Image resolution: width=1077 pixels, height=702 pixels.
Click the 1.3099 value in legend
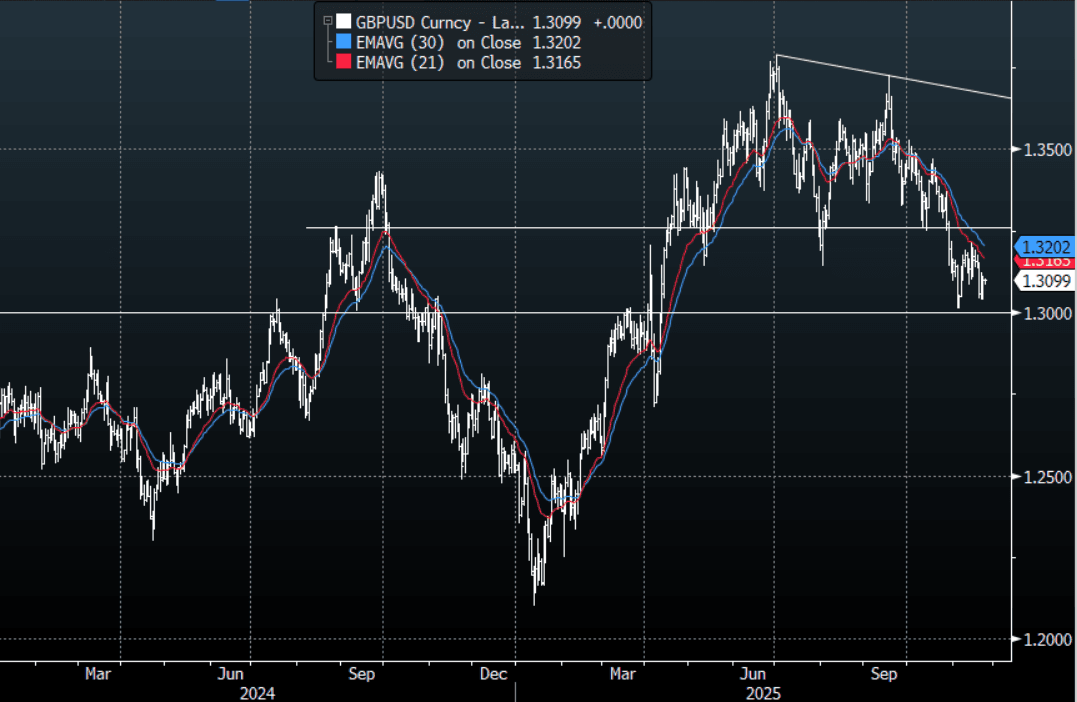[557, 23]
